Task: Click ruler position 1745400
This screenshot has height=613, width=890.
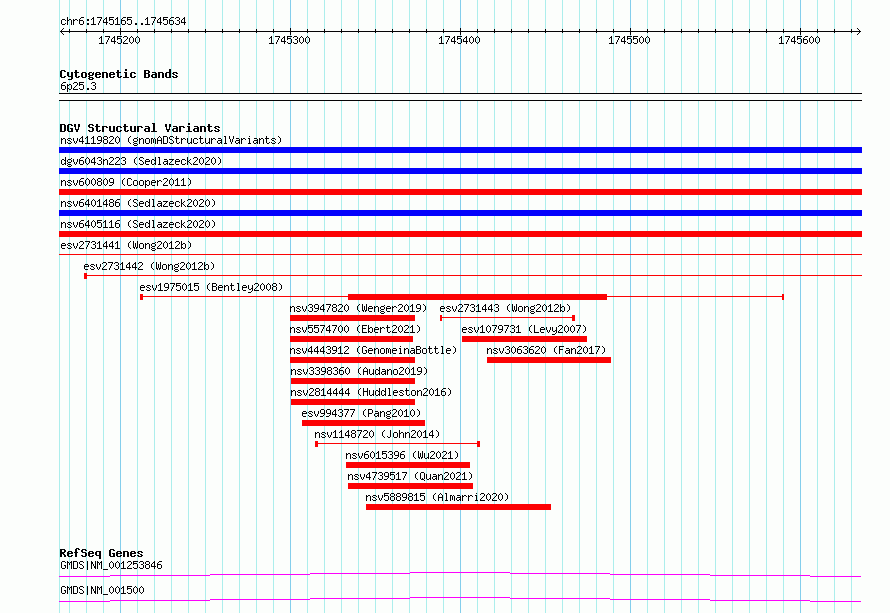Action: (459, 40)
